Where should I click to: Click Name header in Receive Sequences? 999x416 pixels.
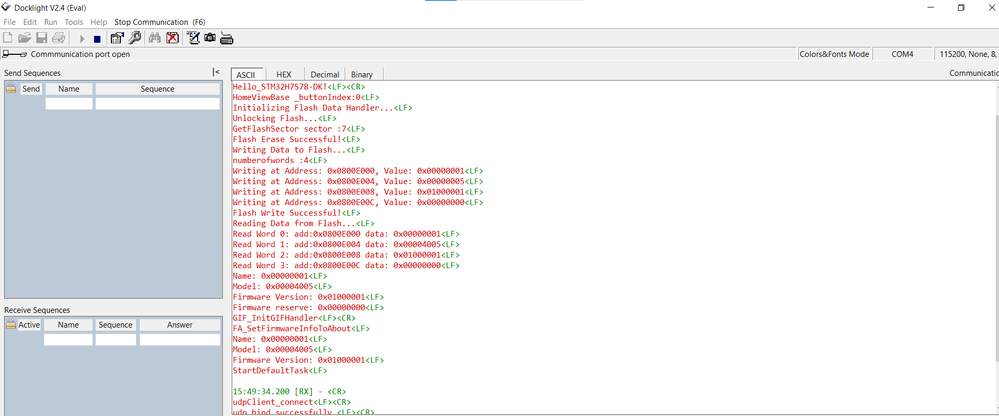point(68,325)
